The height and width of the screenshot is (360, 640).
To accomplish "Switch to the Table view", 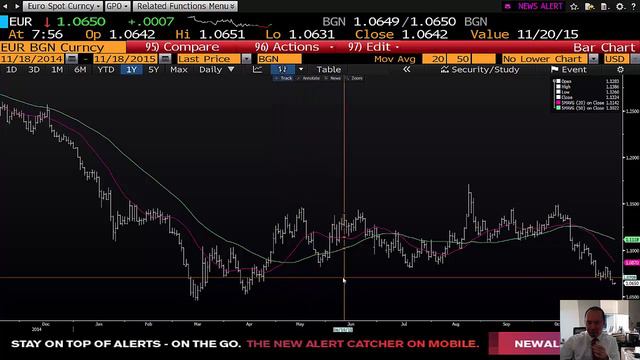I will click(x=329, y=69).
